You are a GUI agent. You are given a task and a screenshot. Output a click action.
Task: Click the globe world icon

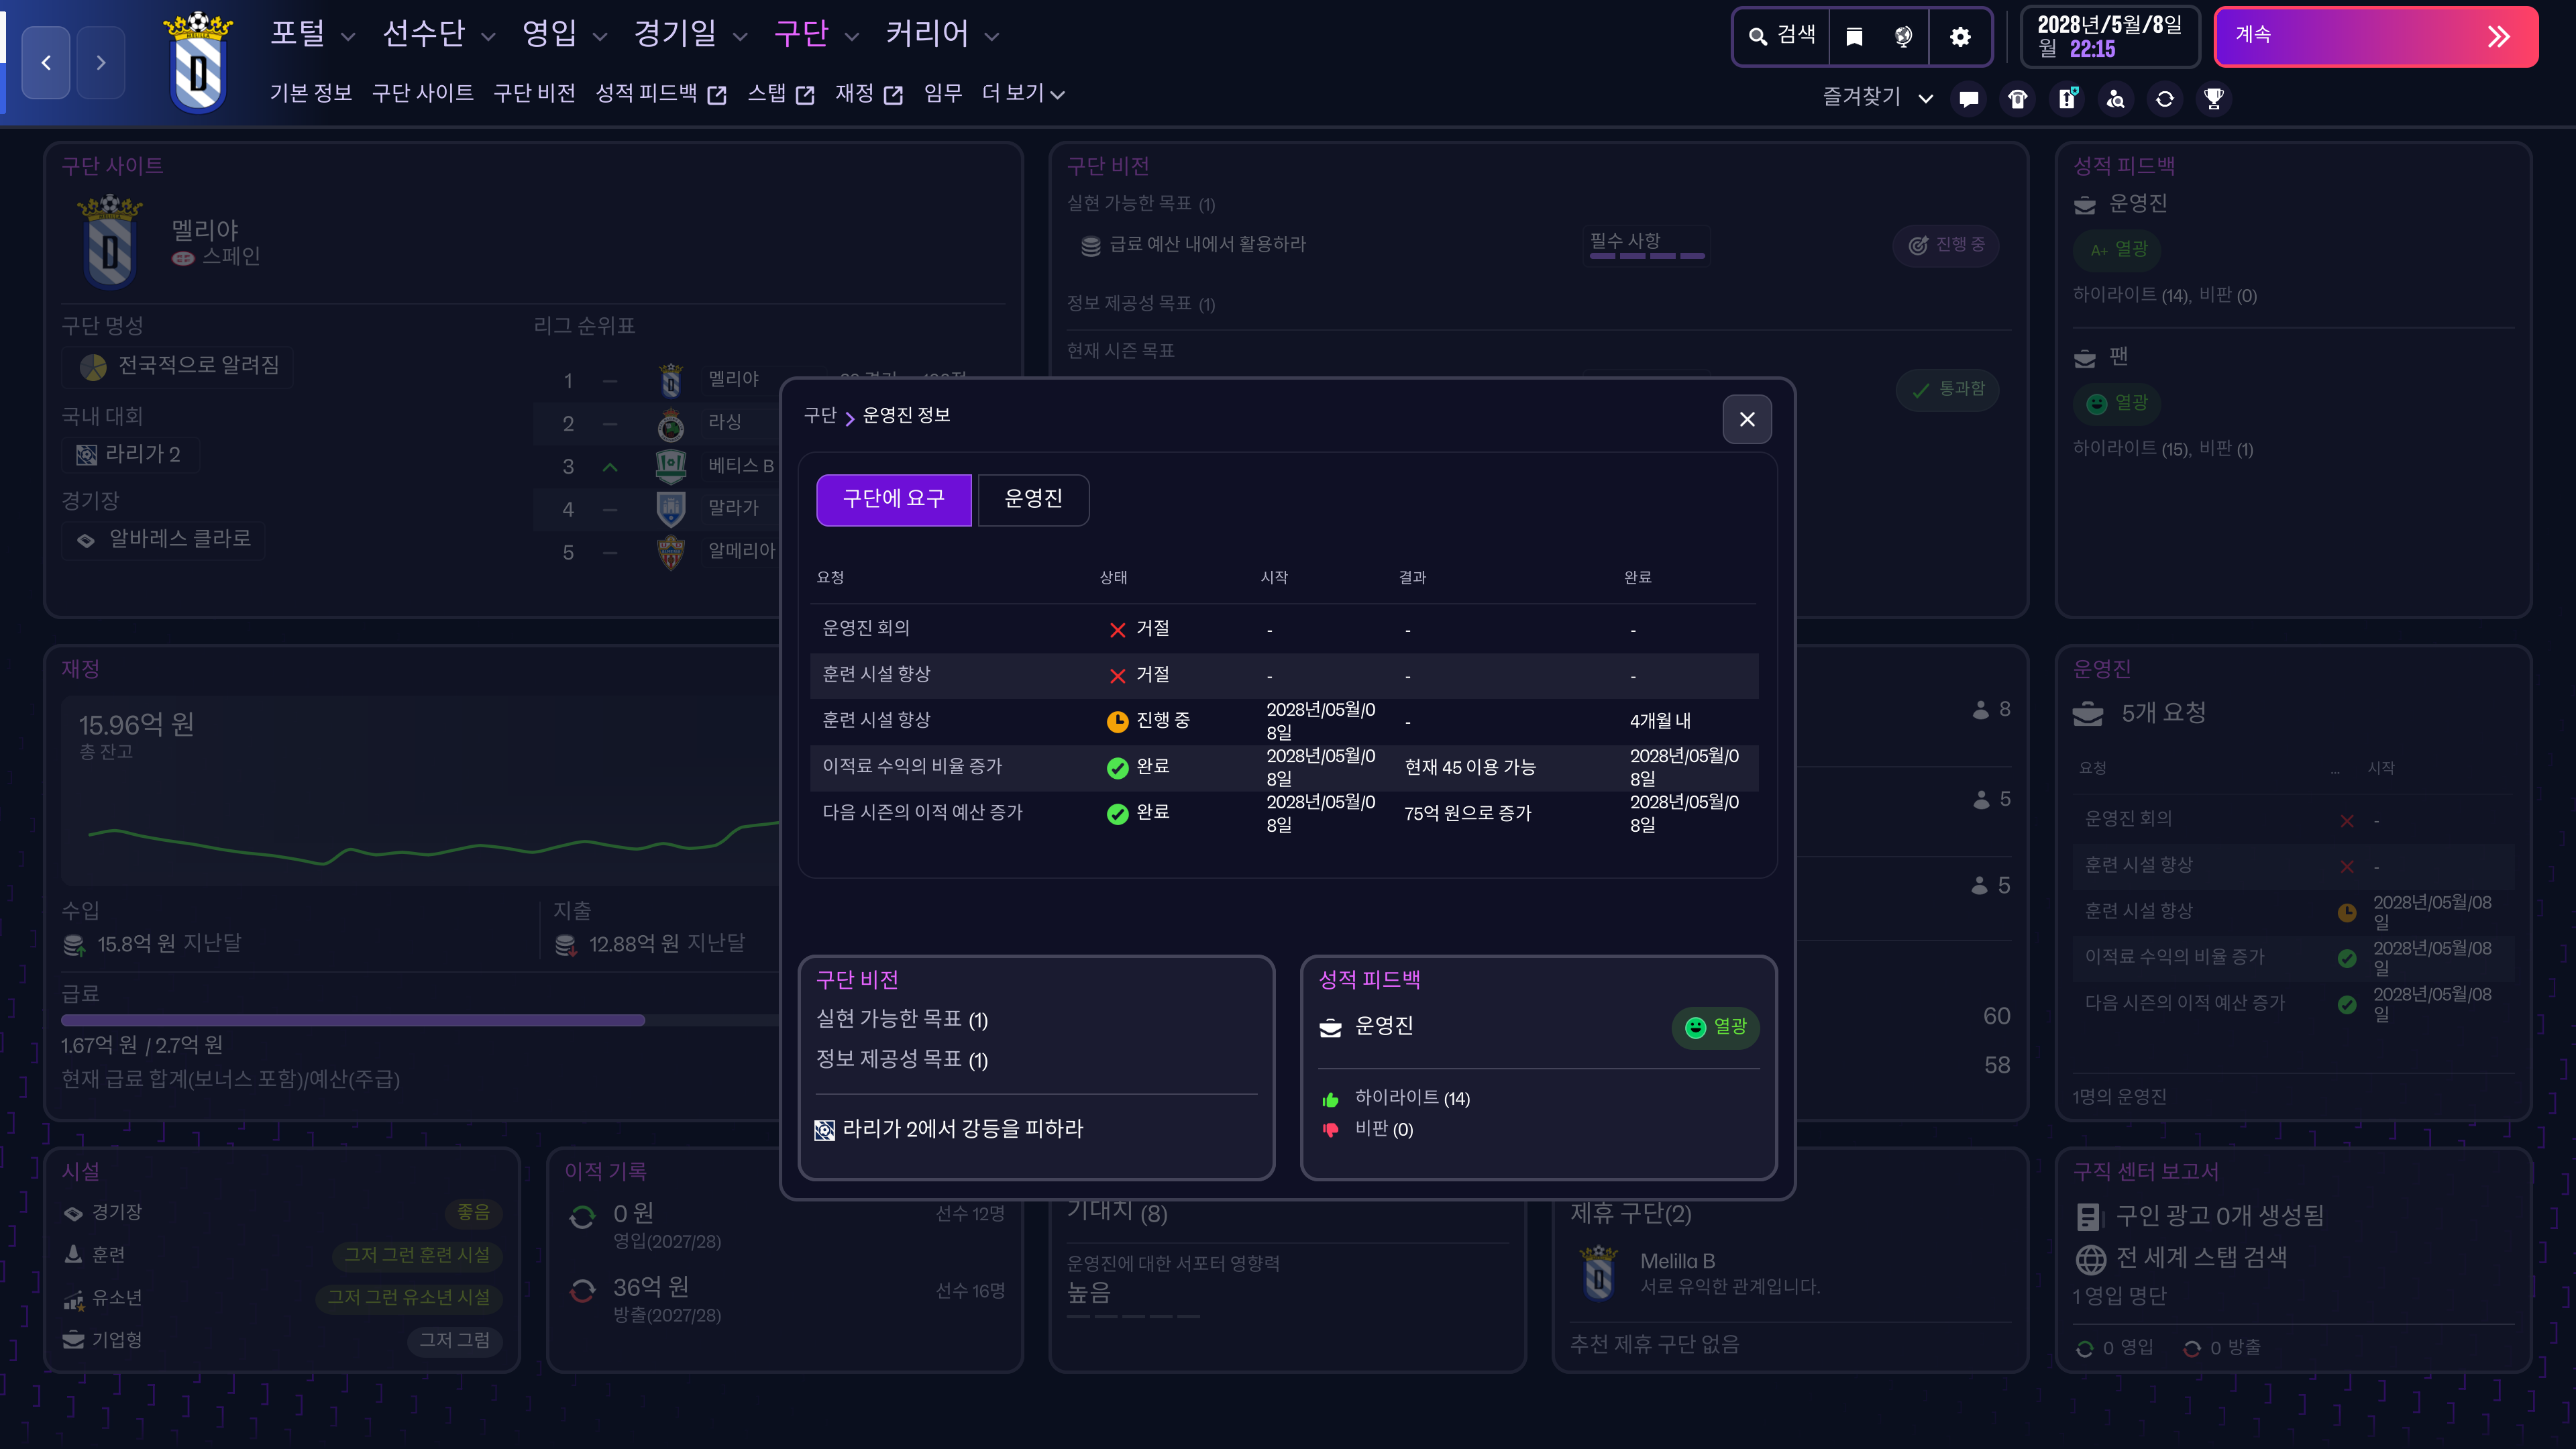(1904, 37)
